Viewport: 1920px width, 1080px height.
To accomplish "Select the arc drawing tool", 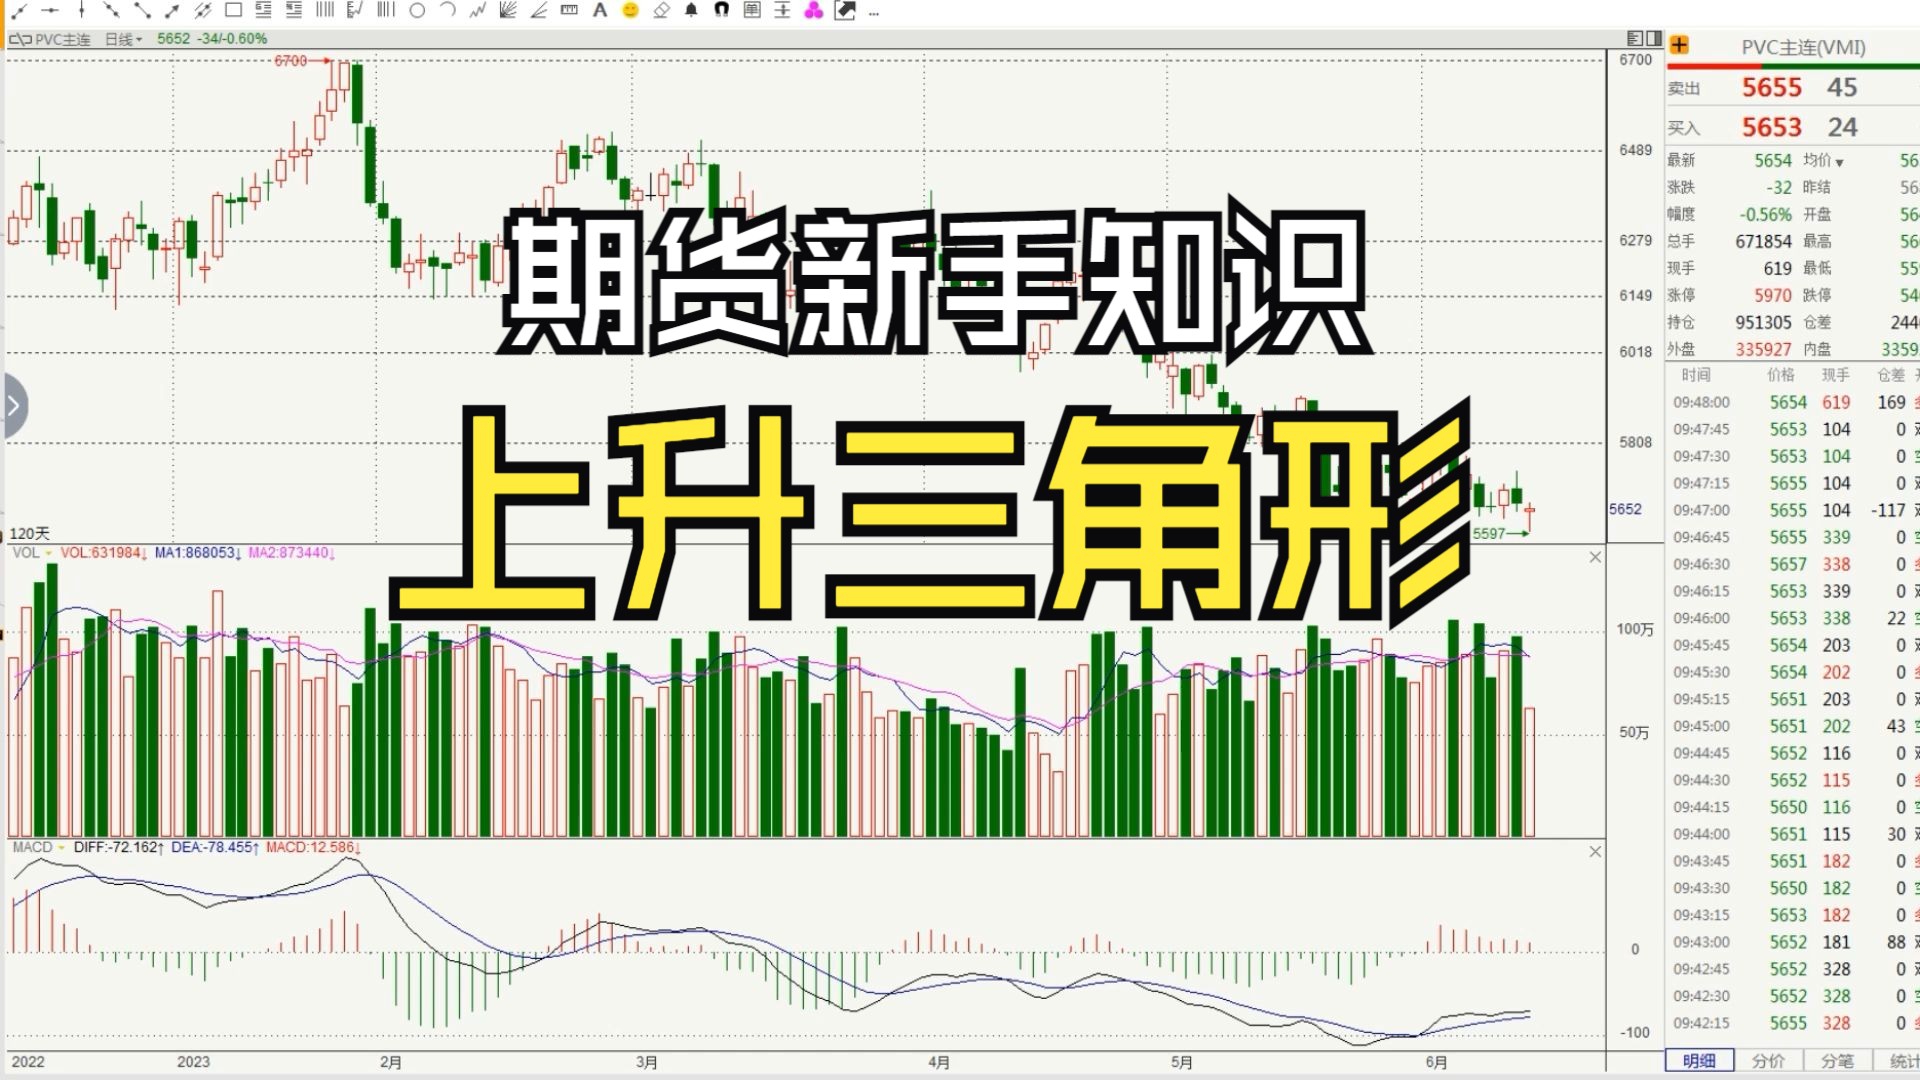I will 448,11.
